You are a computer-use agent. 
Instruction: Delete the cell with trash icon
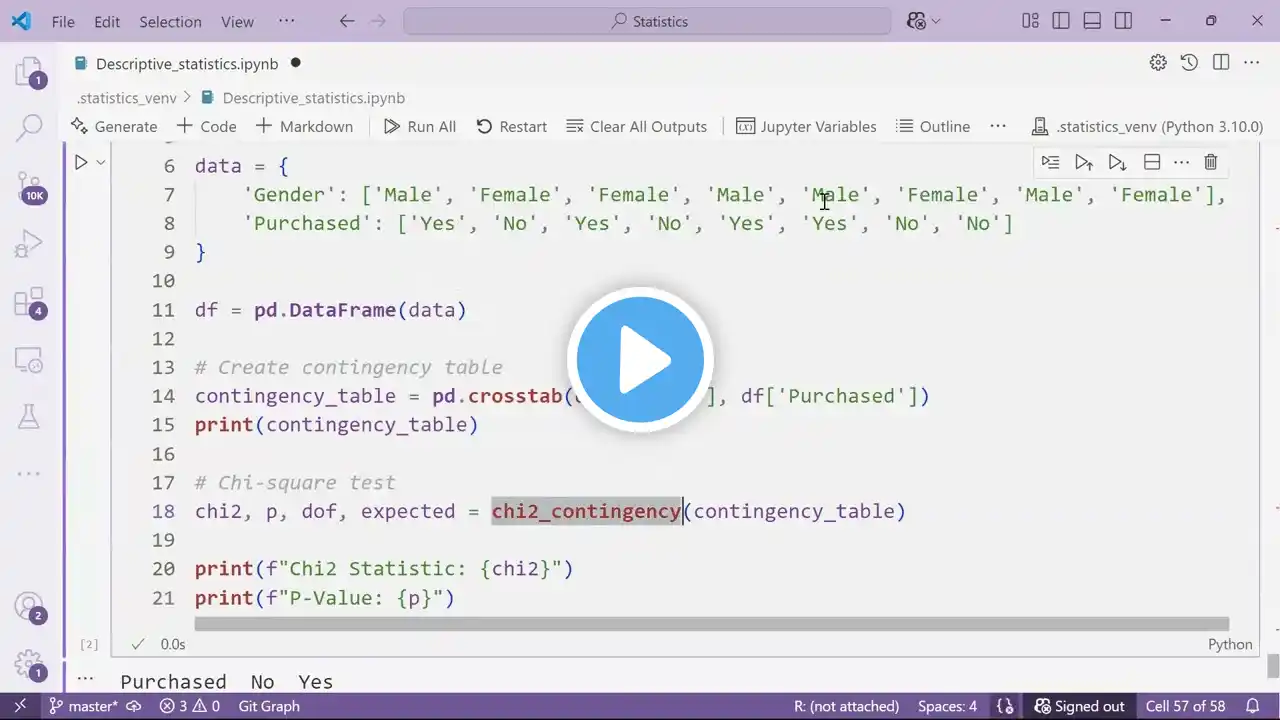tap(1211, 162)
